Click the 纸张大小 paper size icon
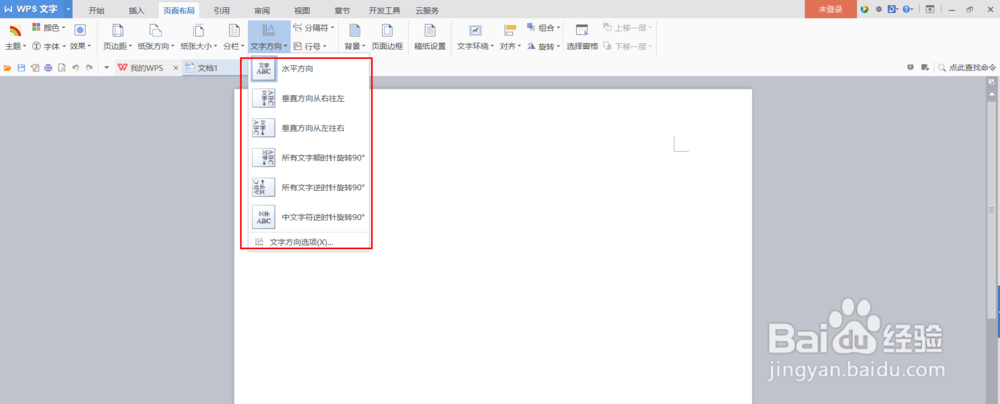Viewport: 1000px width, 404px height. point(198,30)
